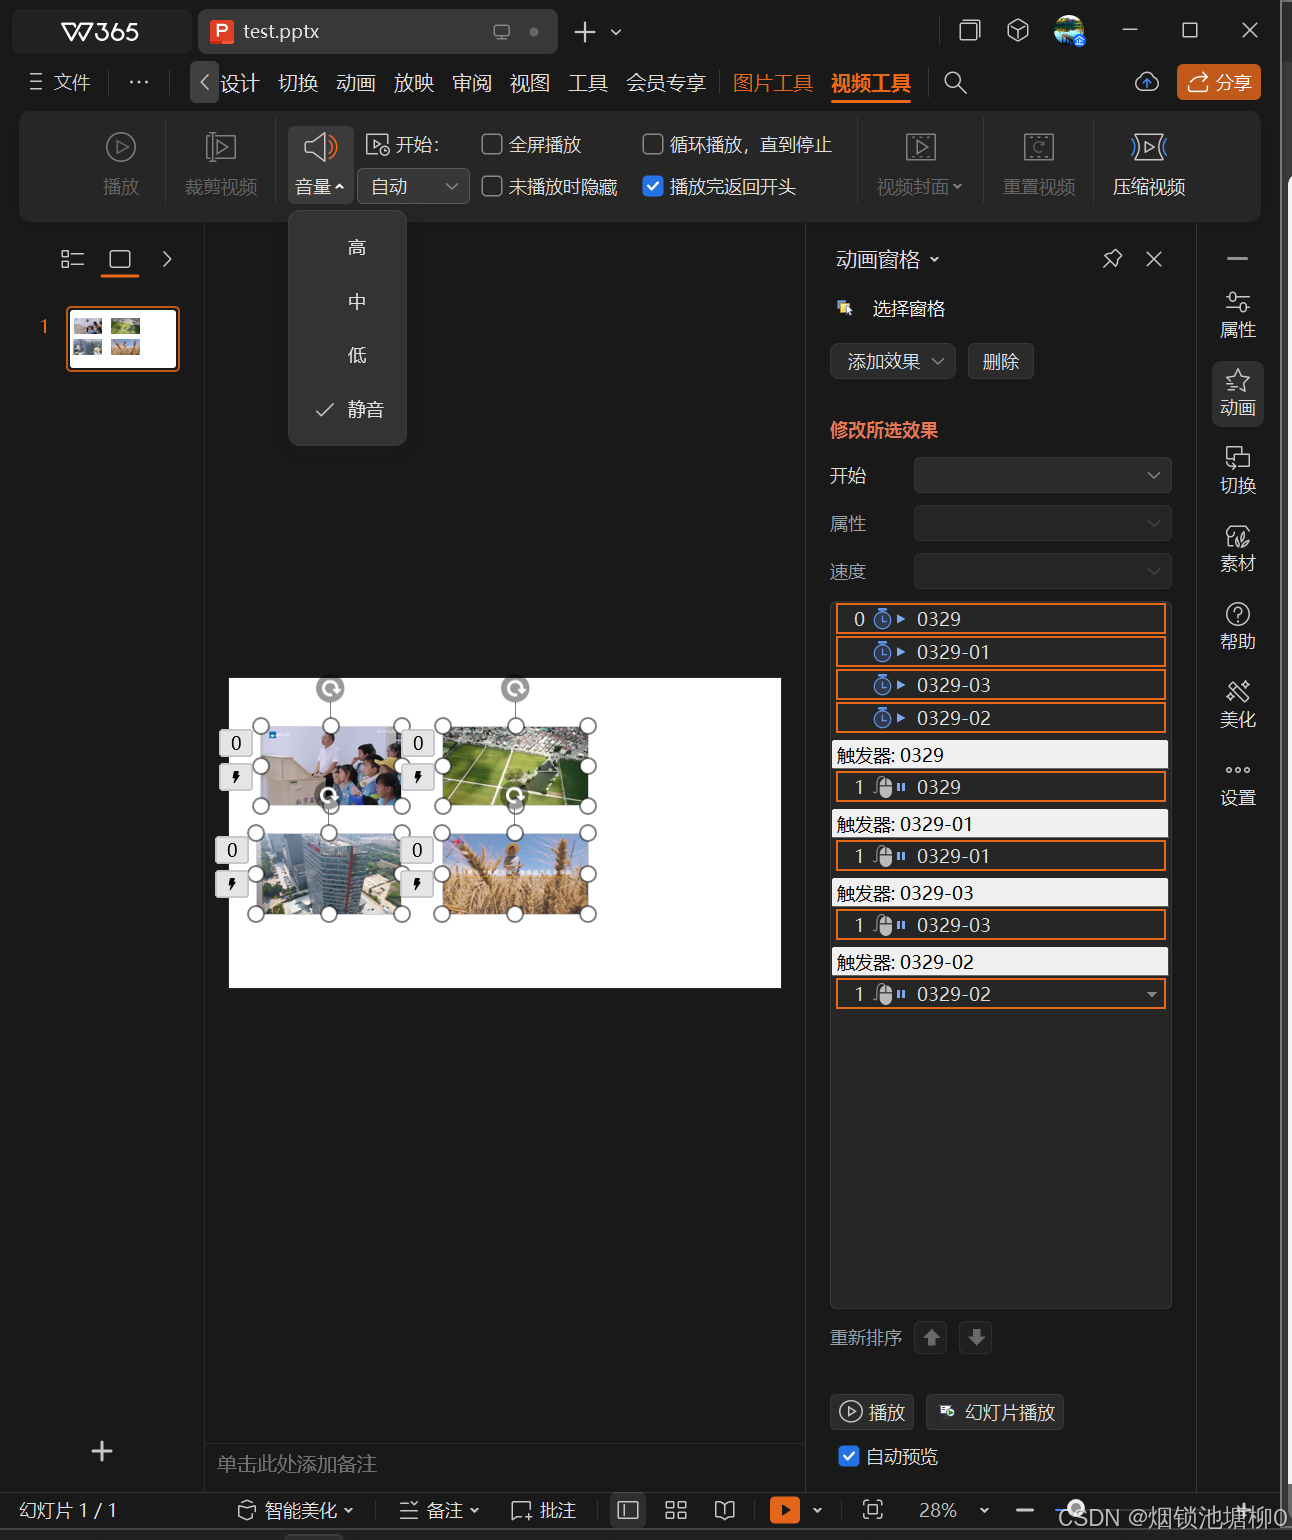Open dropdown arrow on last 0329-02 effect
The height and width of the screenshot is (1540, 1292).
pyautogui.click(x=1152, y=994)
